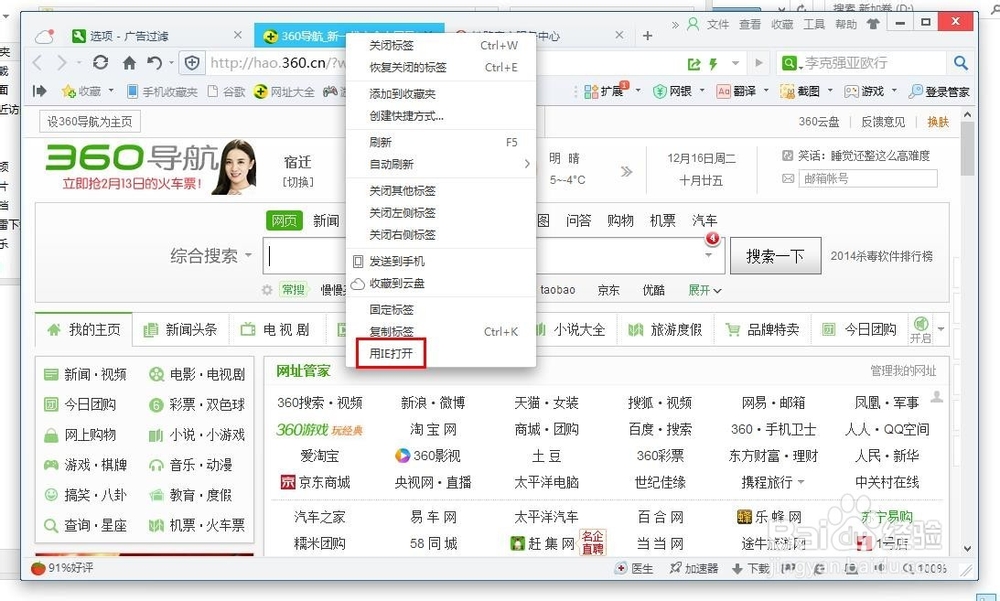The height and width of the screenshot is (601, 1000).
Task: Open the 旅游度假 navigation tab
Action: click(x=665, y=330)
